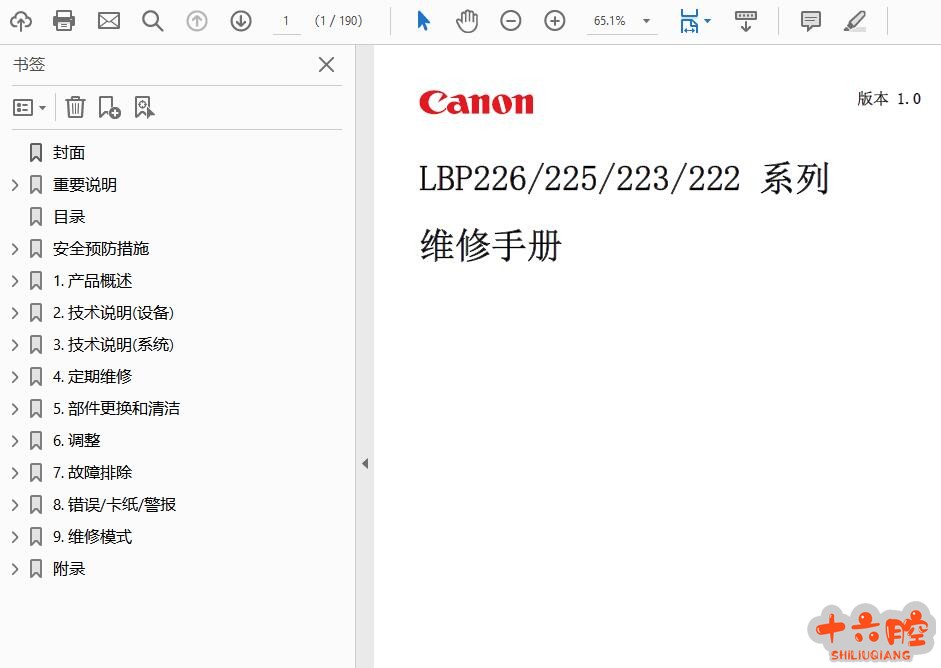Screen dimensions: 941x668
Task: Select the hand pan tool
Action: point(467,20)
